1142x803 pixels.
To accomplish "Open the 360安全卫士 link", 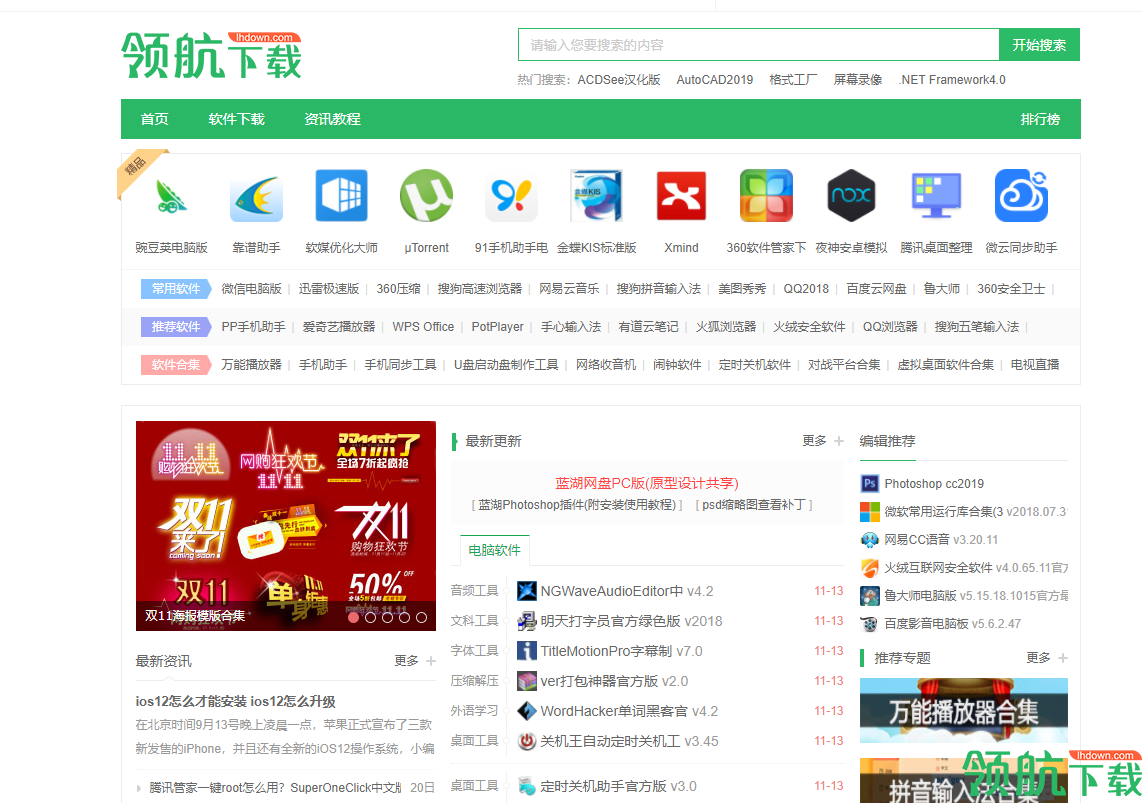I will coord(1011,289).
